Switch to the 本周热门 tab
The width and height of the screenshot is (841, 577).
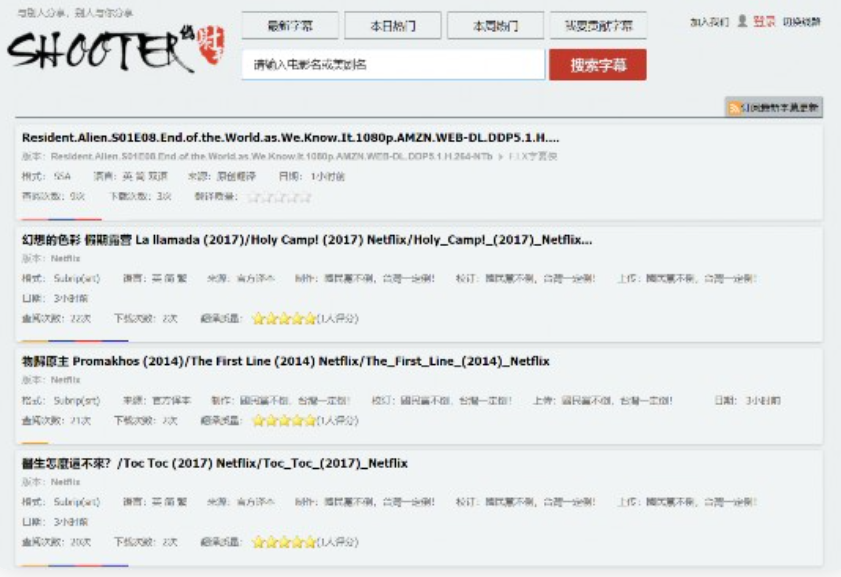(x=495, y=26)
